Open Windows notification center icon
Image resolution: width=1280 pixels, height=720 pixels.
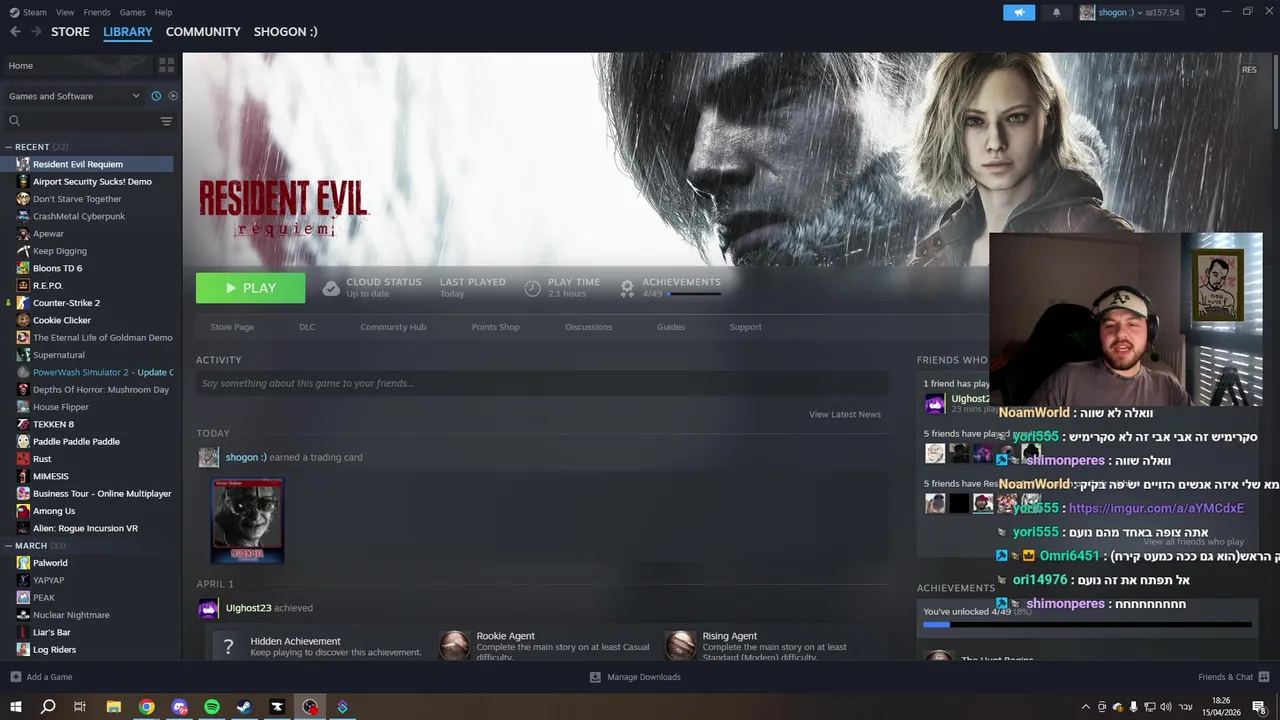1259,707
